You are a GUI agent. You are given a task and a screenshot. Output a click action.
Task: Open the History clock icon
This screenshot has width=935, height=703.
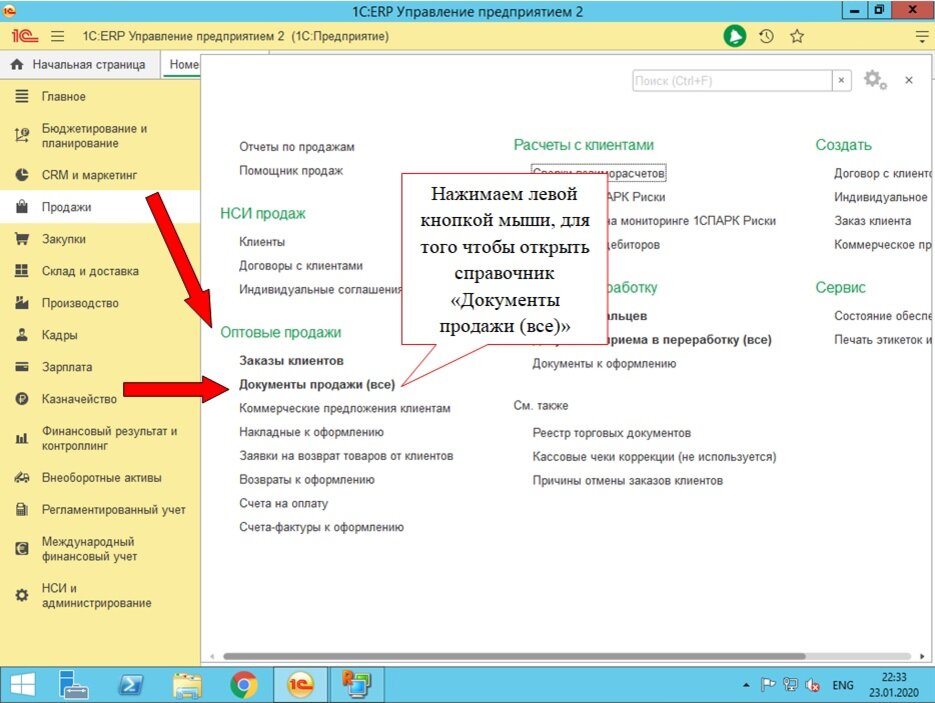pos(766,36)
